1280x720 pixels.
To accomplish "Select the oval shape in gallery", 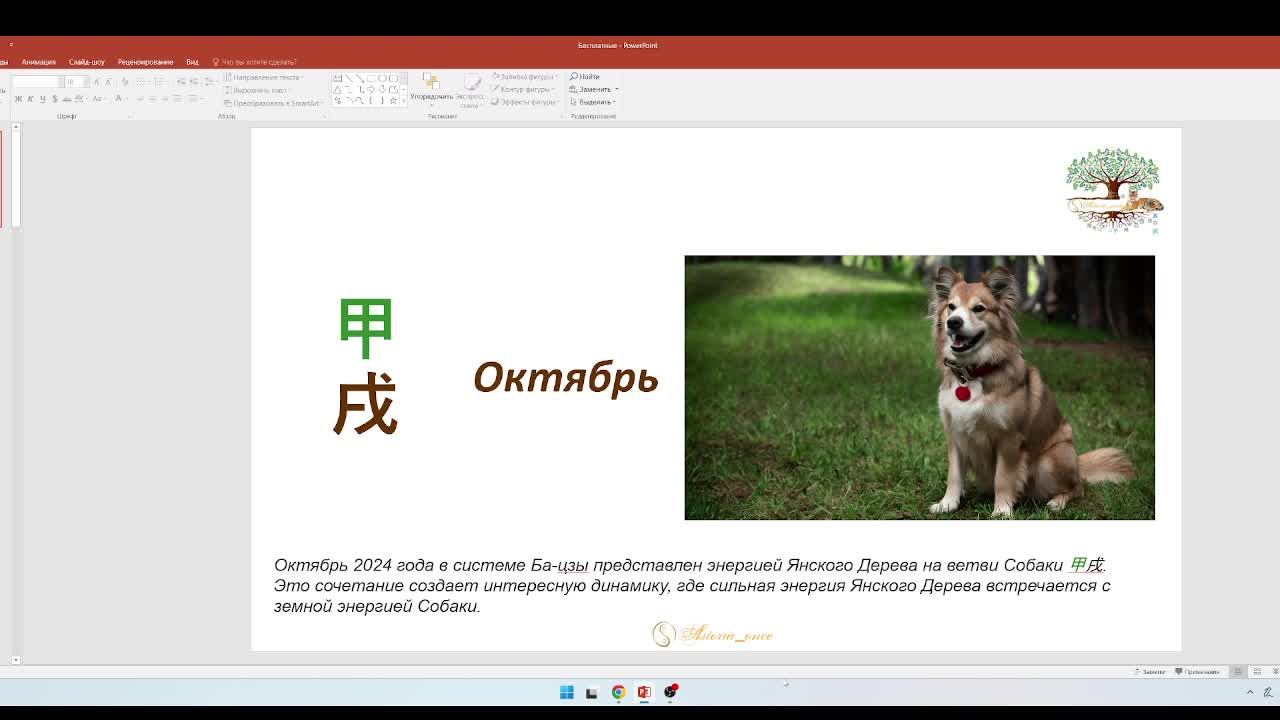I will (382, 78).
